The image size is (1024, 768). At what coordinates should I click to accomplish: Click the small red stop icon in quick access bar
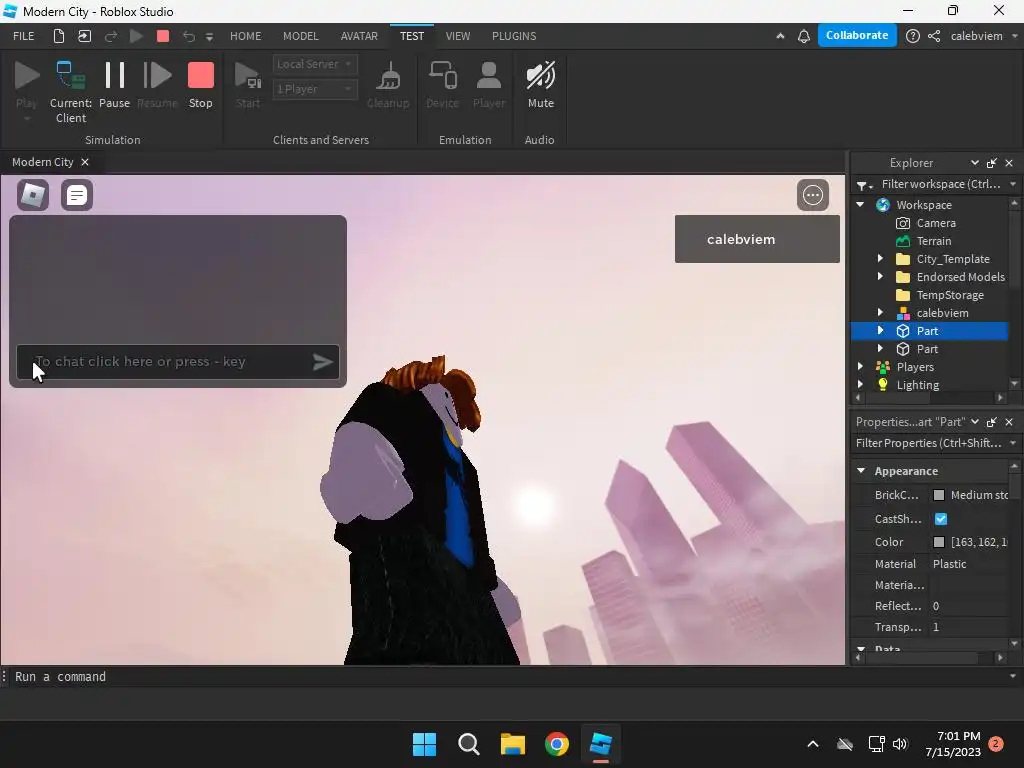click(x=163, y=36)
